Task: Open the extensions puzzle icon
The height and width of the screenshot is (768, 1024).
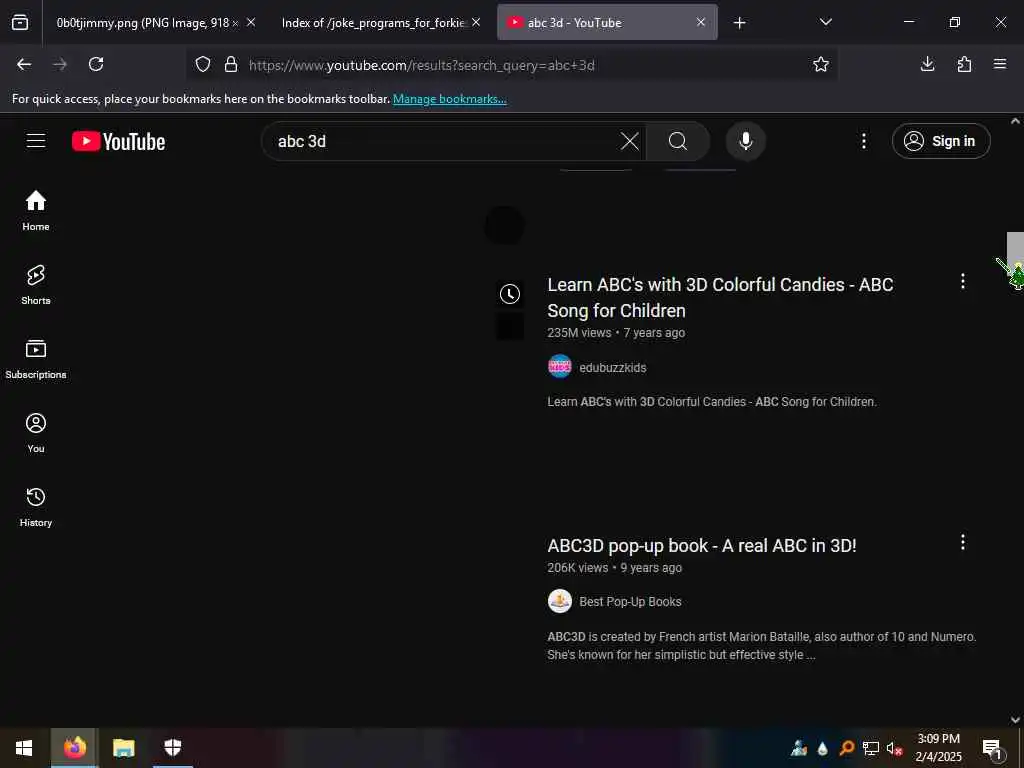Action: (964, 64)
